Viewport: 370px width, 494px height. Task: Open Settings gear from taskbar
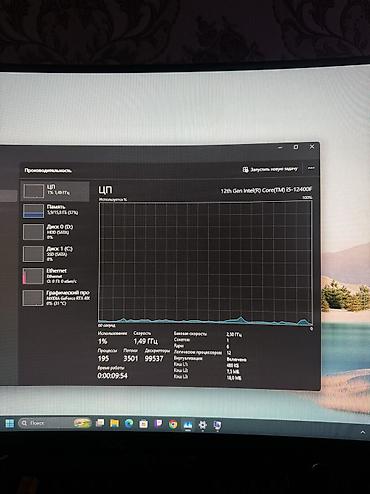pos(202,425)
